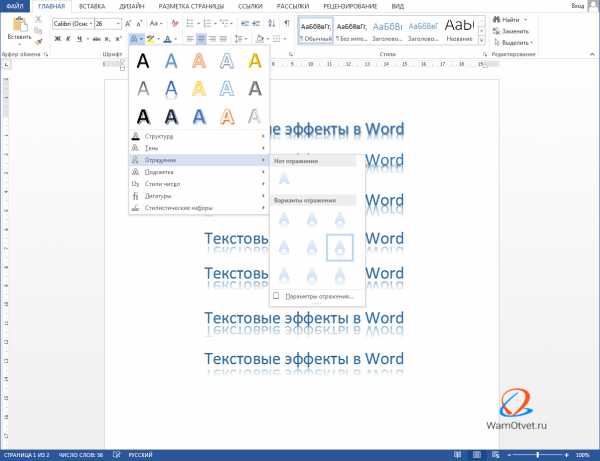Click the Paste (Вставить) clipboard icon
The height and width of the screenshot is (461, 600).
click(20, 25)
